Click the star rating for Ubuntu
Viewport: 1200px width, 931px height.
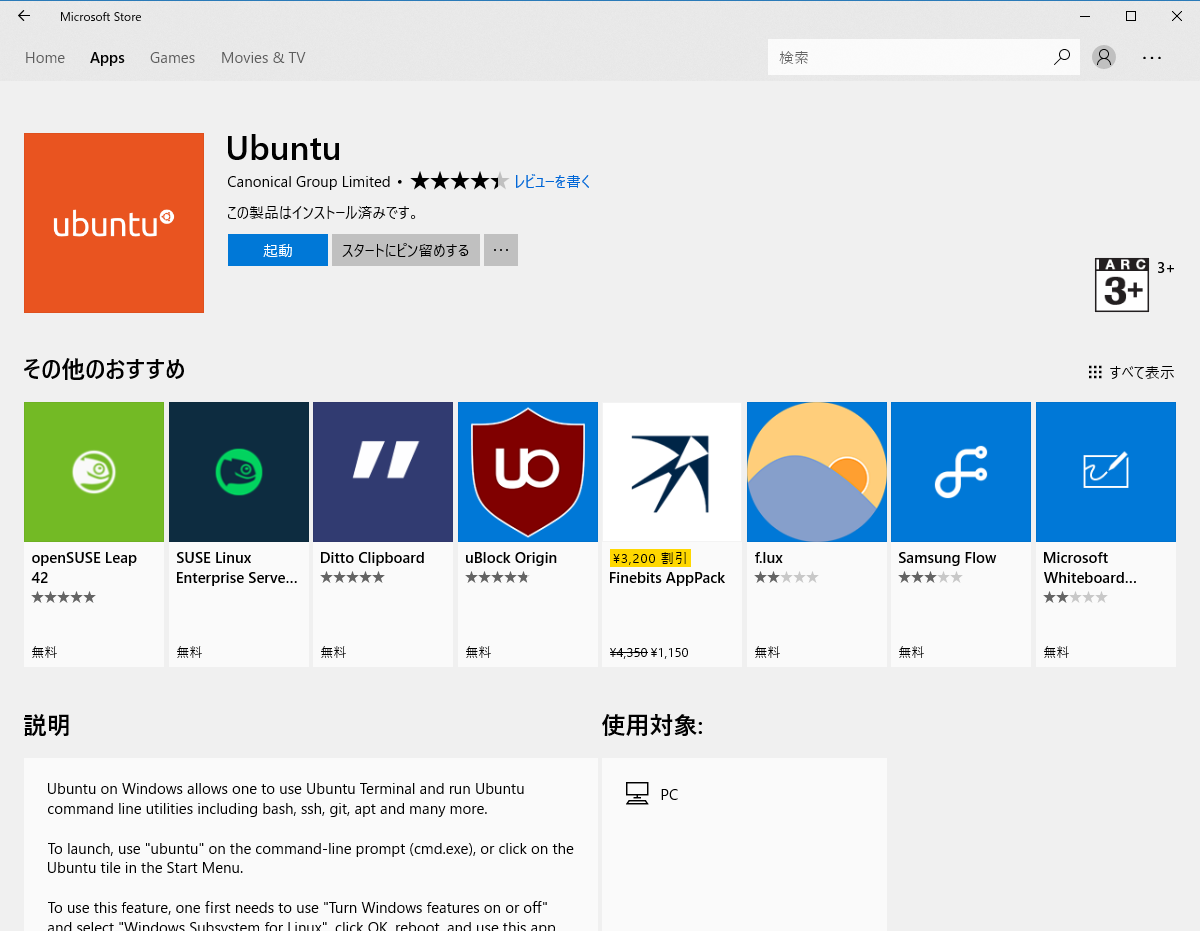pos(459,181)
